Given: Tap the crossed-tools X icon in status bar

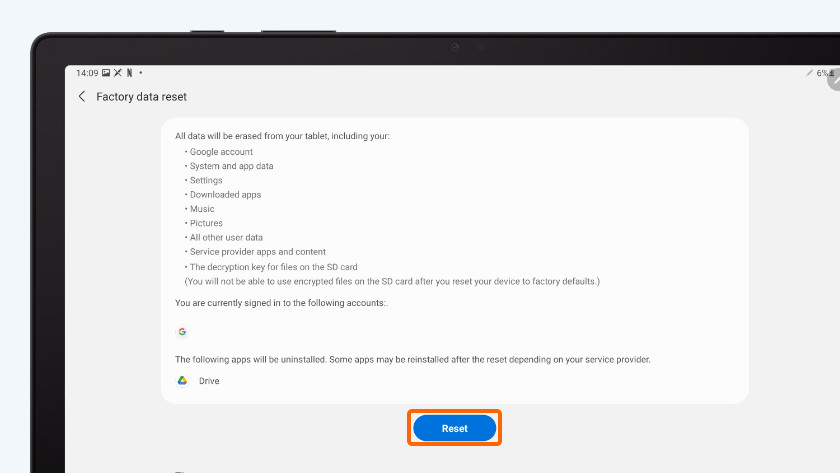Looking at the screenshot, I should 118,73.
